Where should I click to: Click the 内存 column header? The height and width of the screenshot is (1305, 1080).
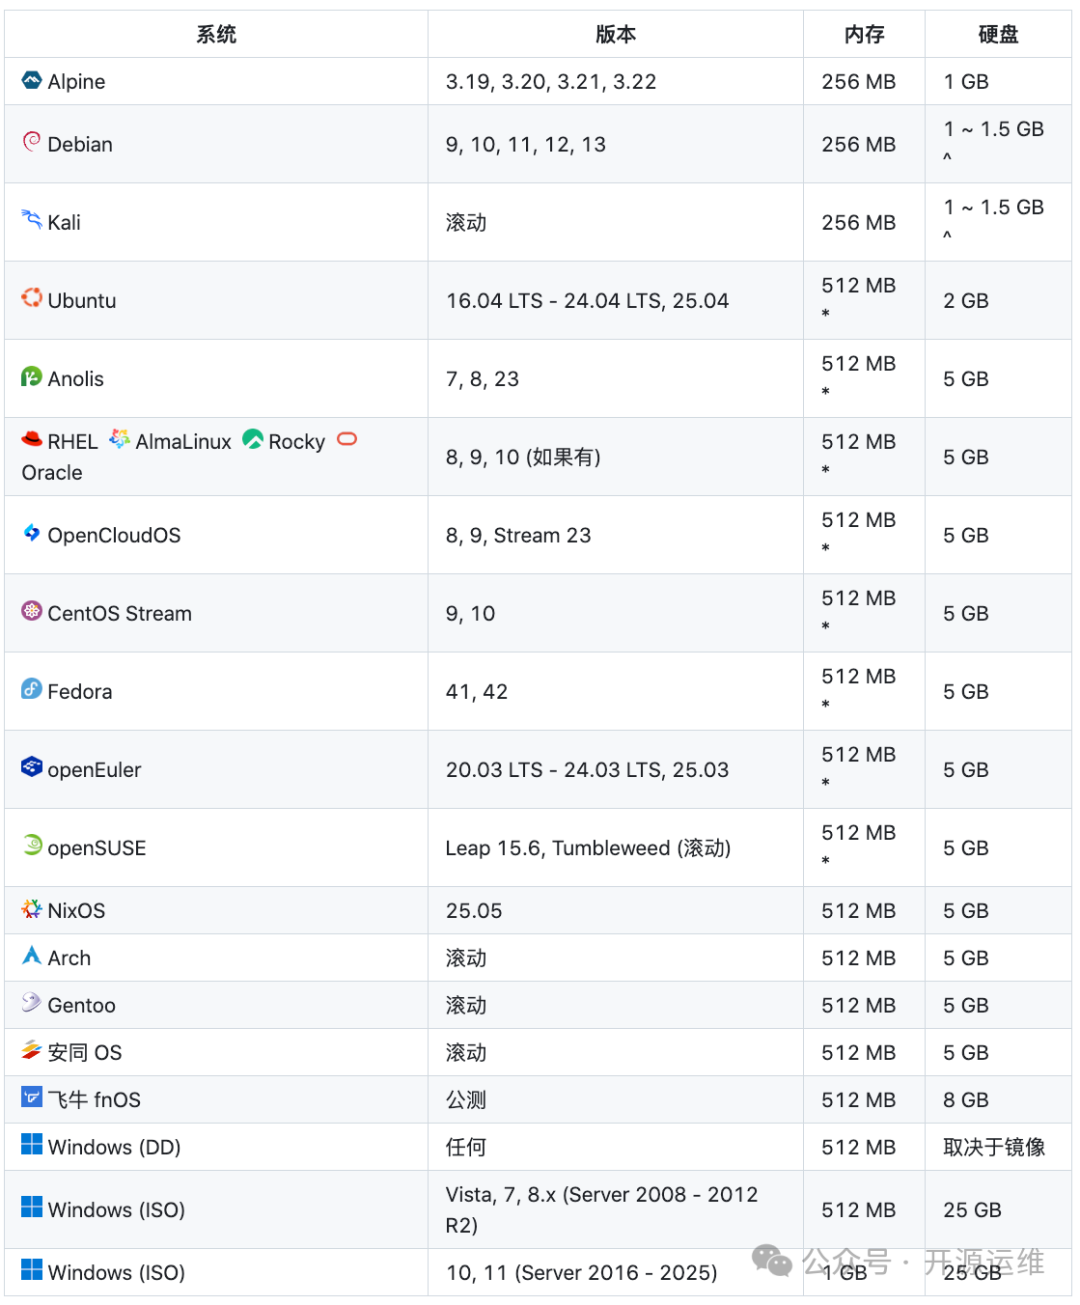tap(863, 34)
